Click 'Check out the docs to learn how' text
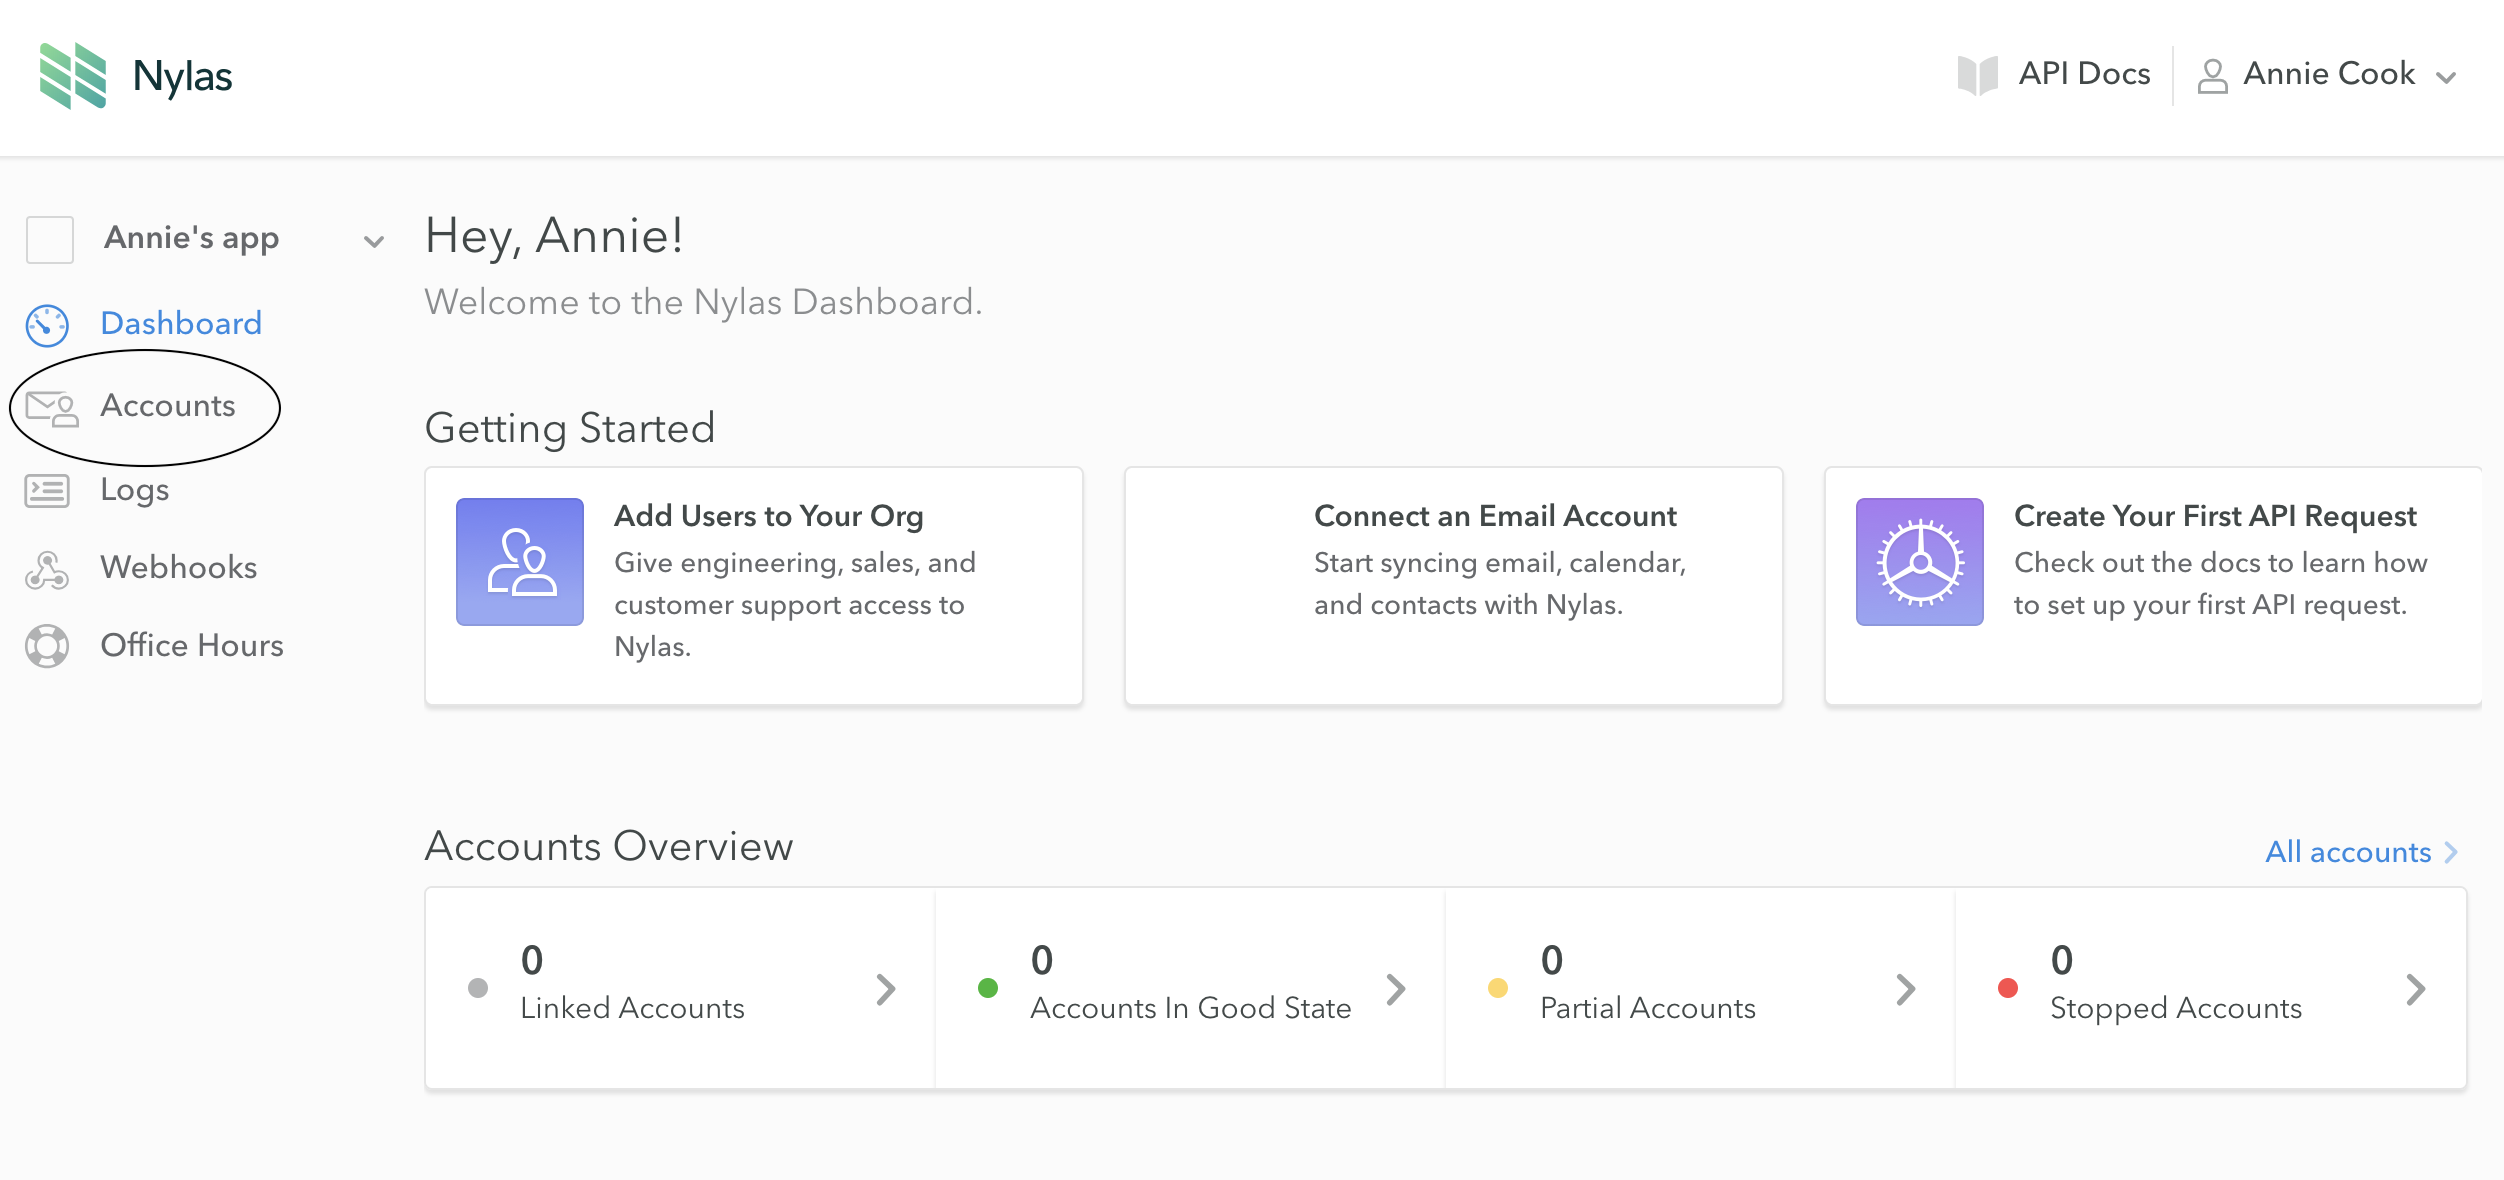Screen dimensions: 2504x1180 pos(2220,562)
